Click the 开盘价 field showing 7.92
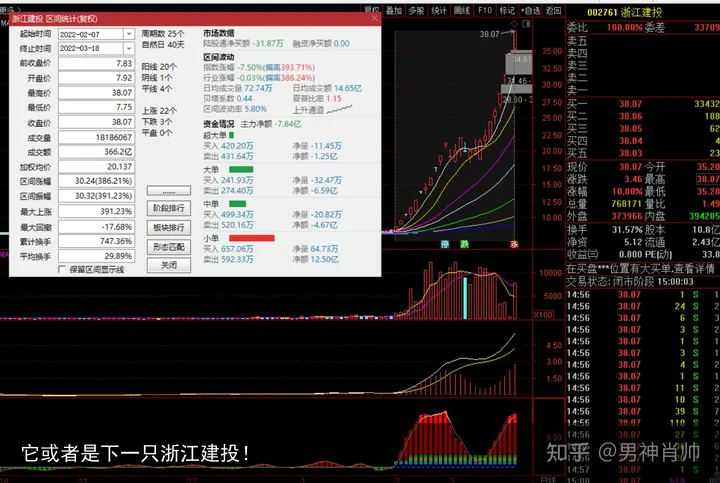Viewport: 720px width, 483px height. click(x=96, y=78)
